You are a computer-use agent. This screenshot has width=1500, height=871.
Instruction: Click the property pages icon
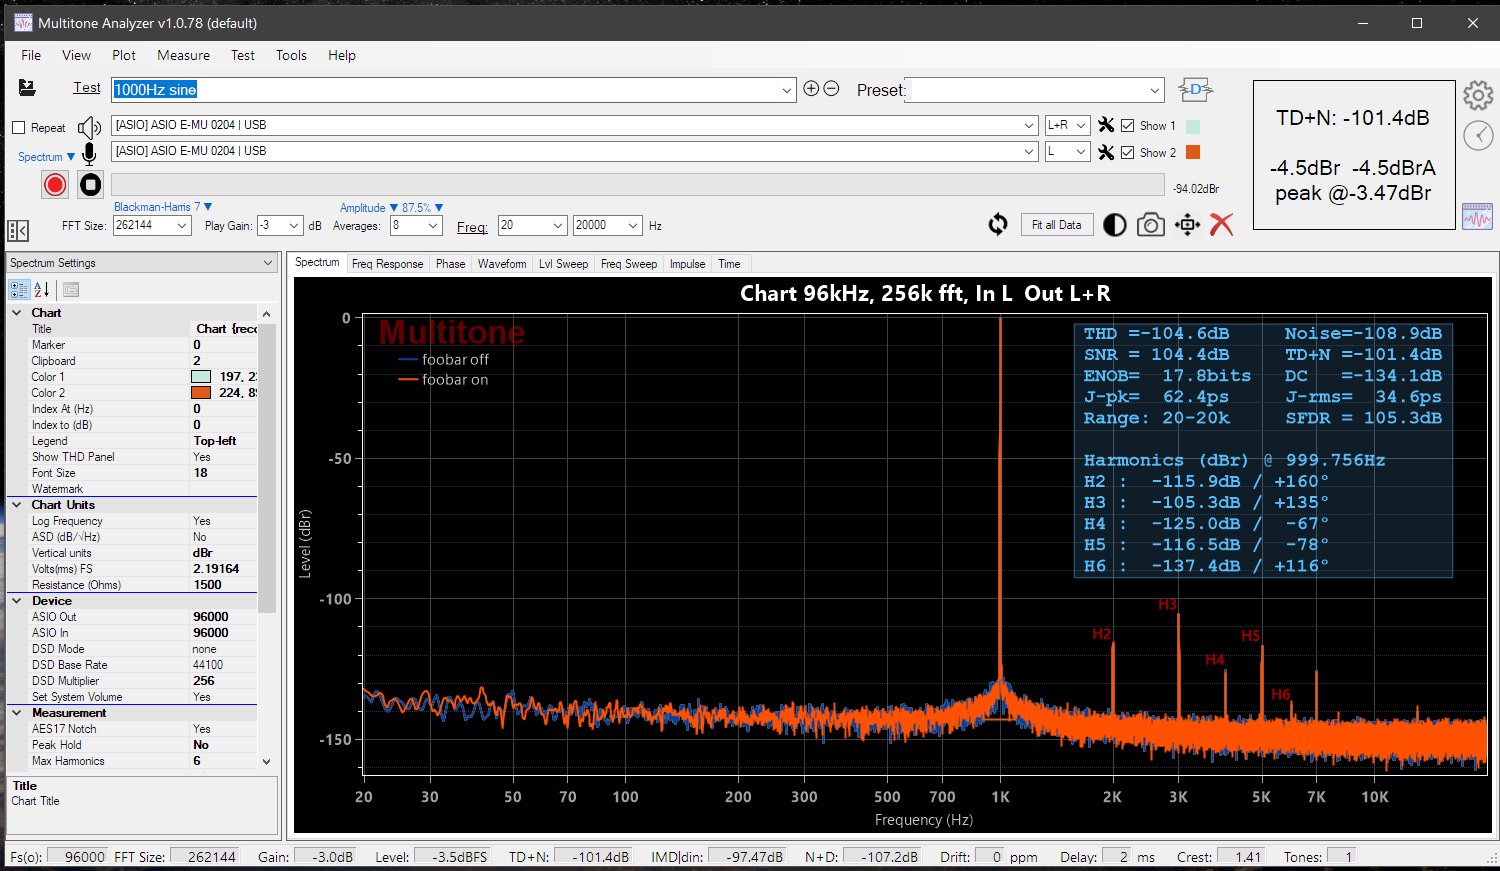tap(71, 290)
